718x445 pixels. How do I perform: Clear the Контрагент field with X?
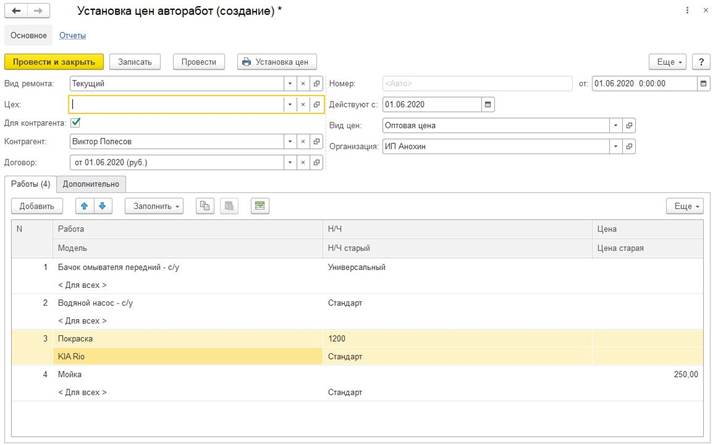point(302,141)
